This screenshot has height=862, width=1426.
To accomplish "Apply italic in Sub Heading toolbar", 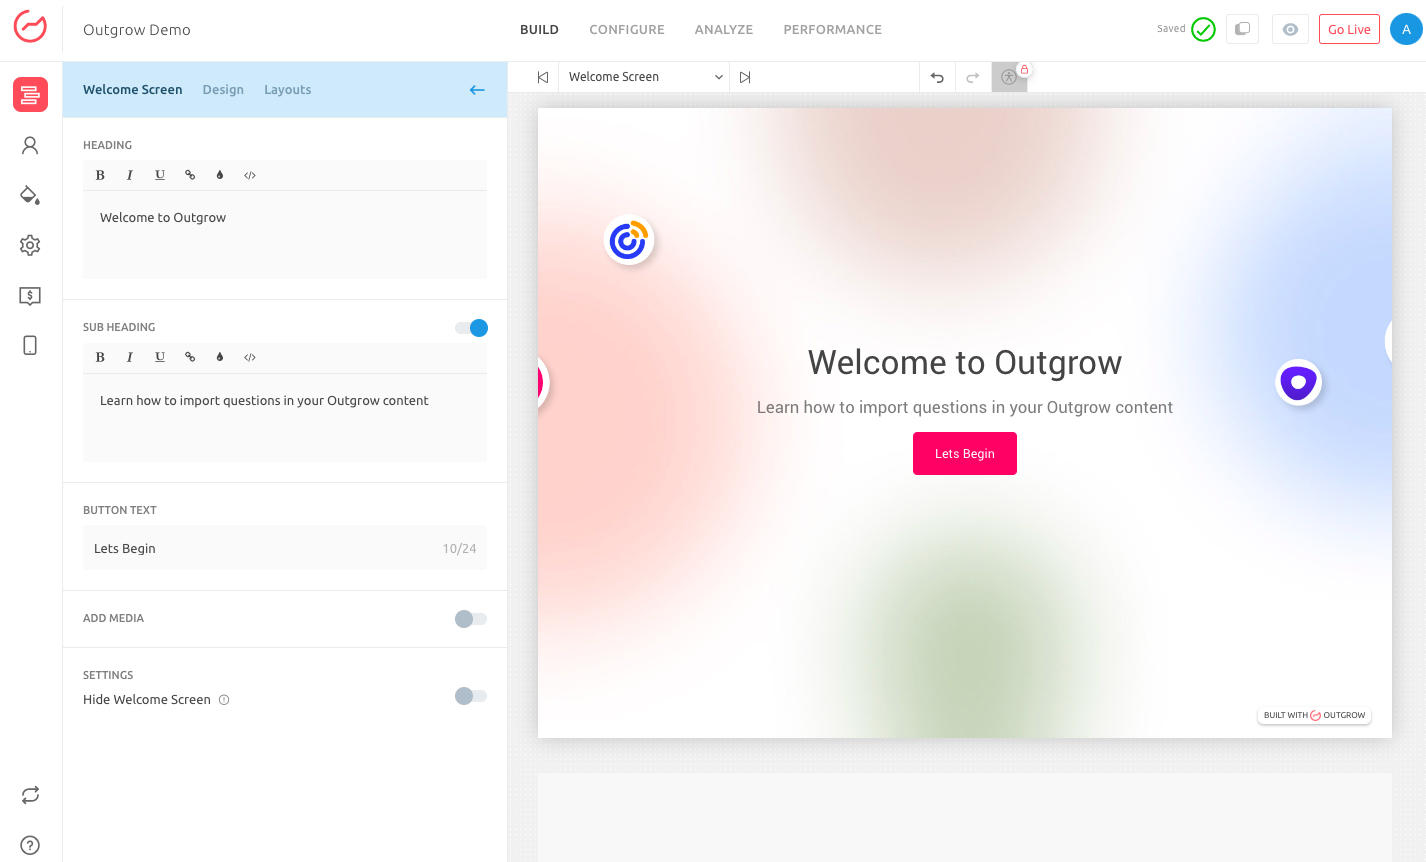I will click(130, 357).
